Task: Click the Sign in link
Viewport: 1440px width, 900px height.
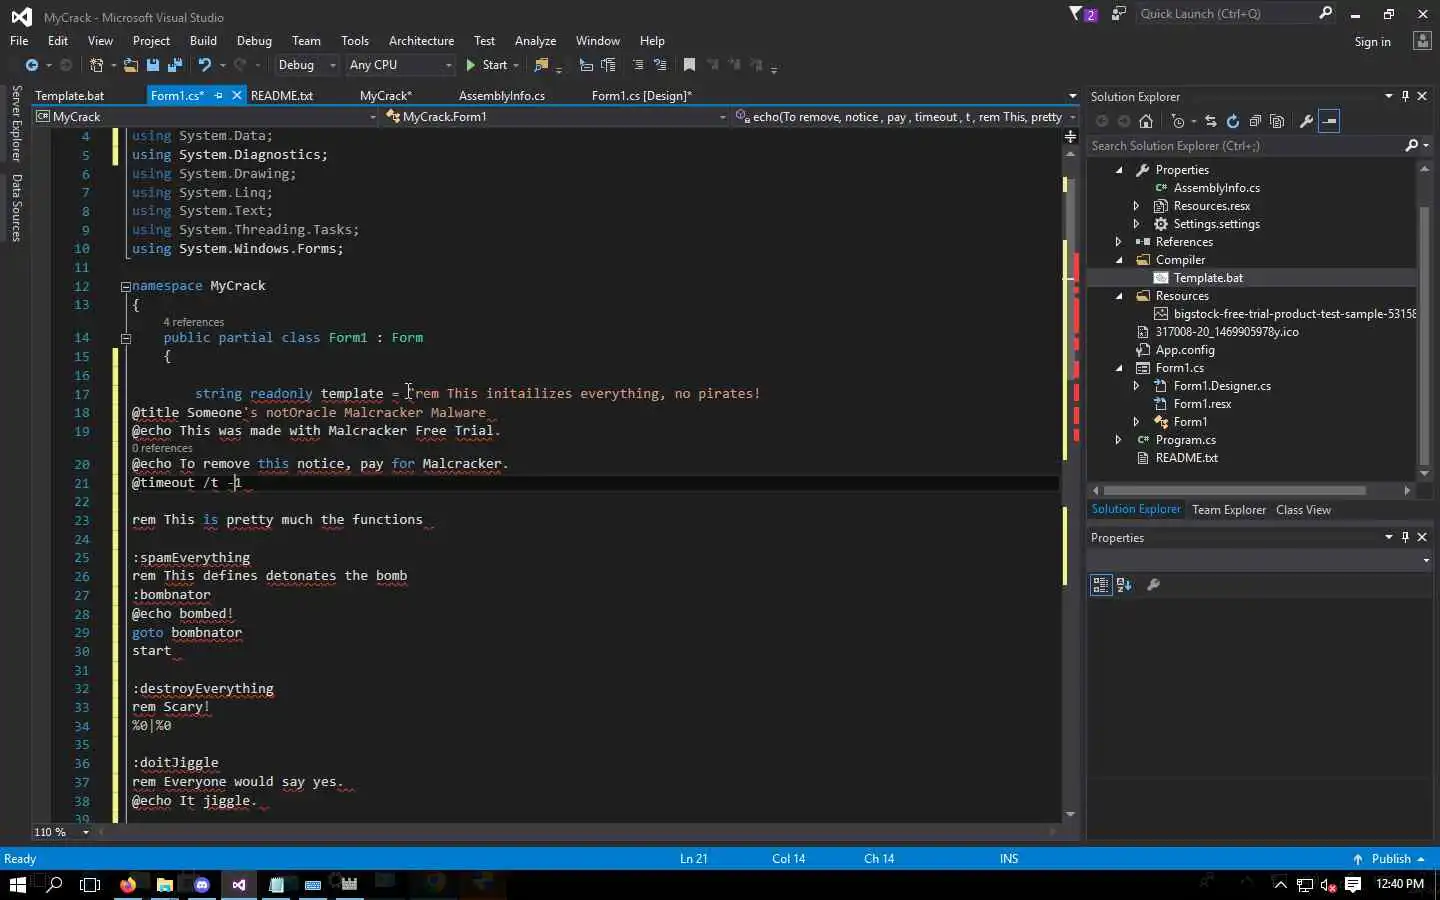Action: click(1373, 42)
